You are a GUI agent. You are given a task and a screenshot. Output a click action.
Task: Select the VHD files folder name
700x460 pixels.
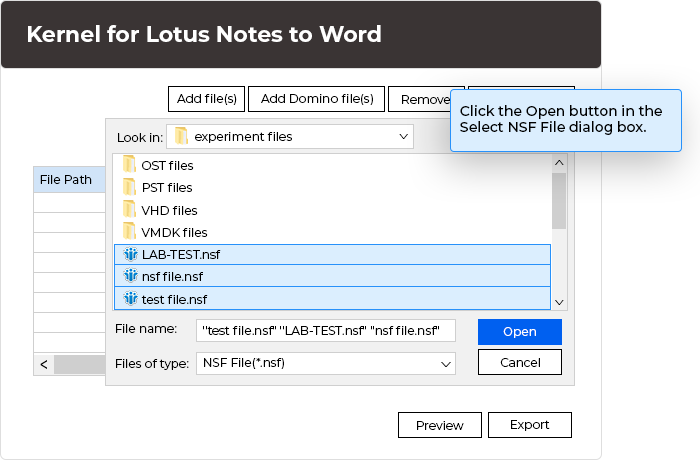tap(169, 210)
